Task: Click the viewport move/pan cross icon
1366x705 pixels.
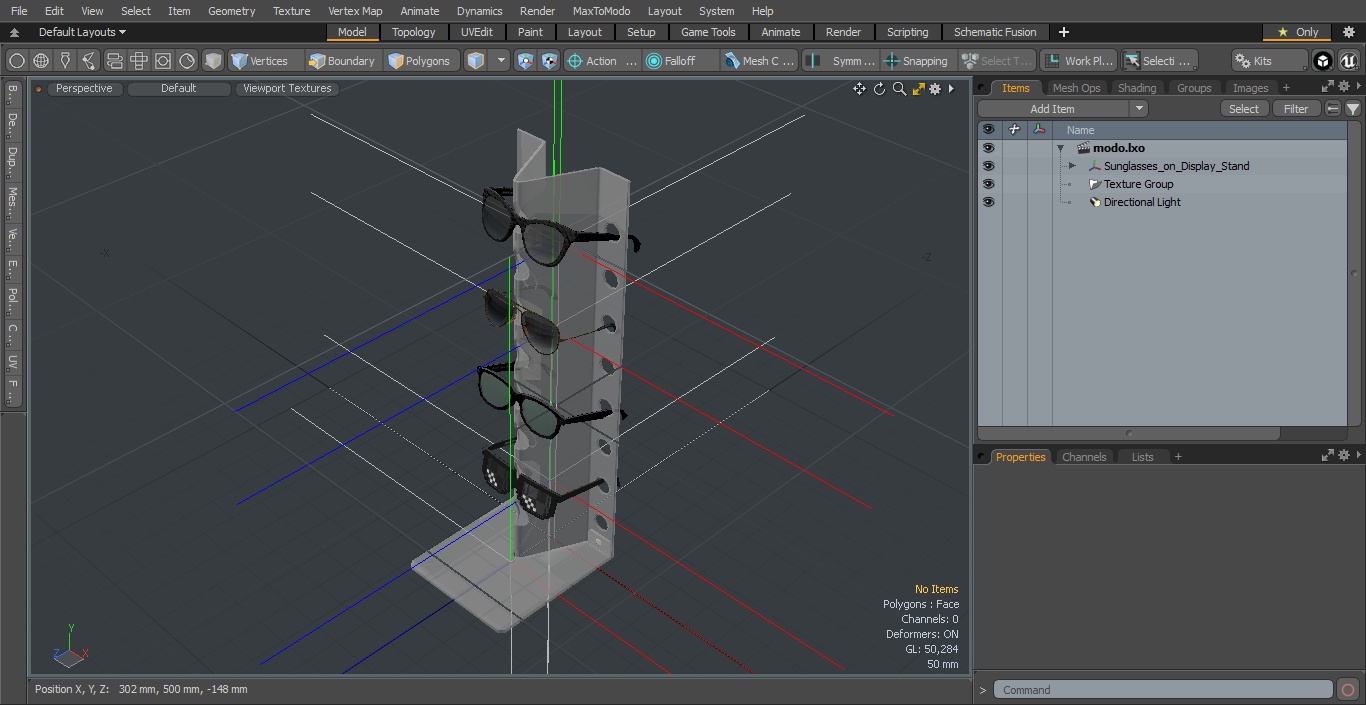Action: coord(859,89)
